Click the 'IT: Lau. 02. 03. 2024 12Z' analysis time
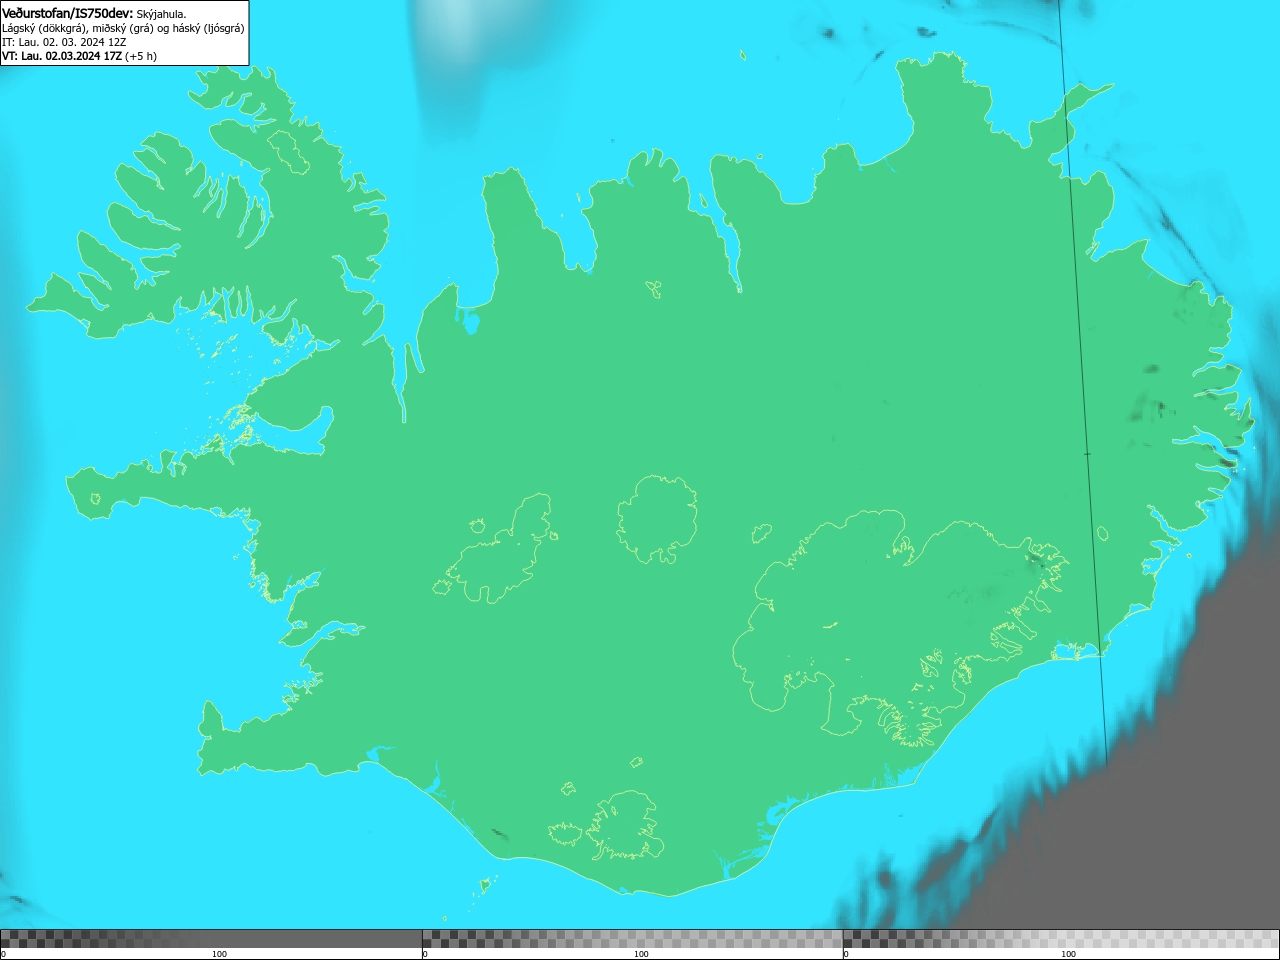 (x=64, y=42)
